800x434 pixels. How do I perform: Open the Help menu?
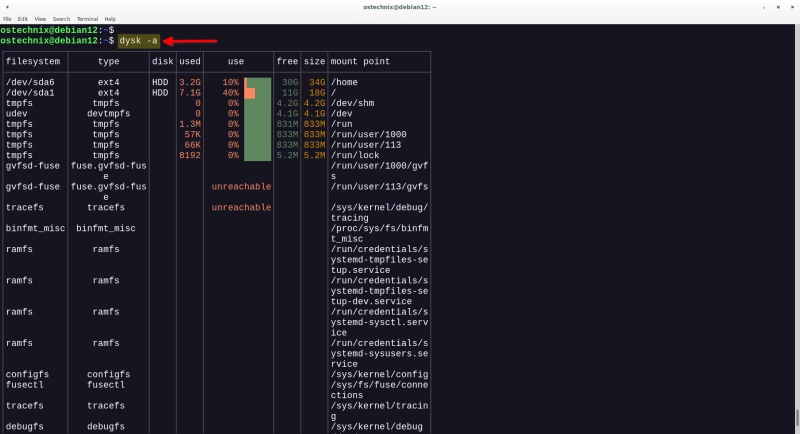pyautogui.click(x=110, y=19)
